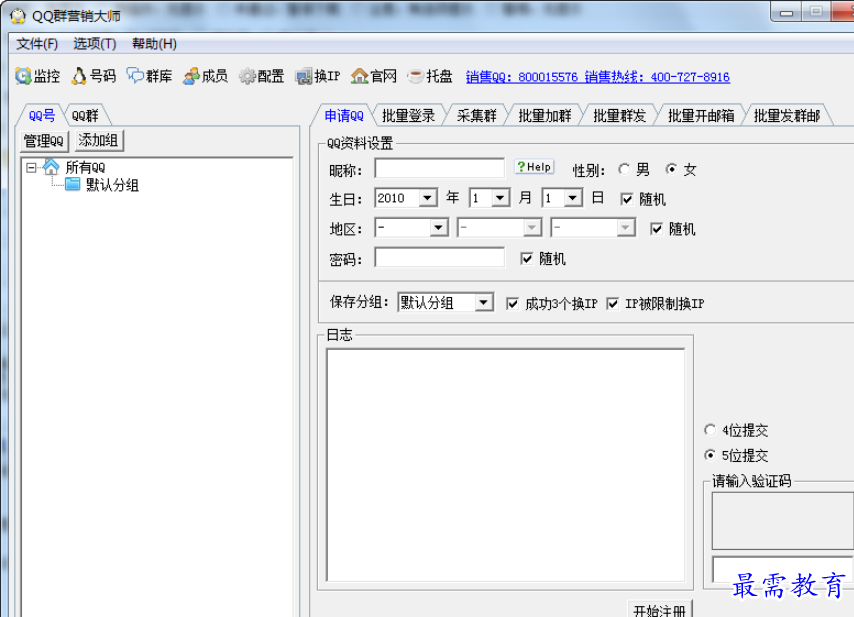The width and height of the screenshot is (854, 617).
Task: Open the 监控 monitor toolbar icon
Action: pos(38,76)
